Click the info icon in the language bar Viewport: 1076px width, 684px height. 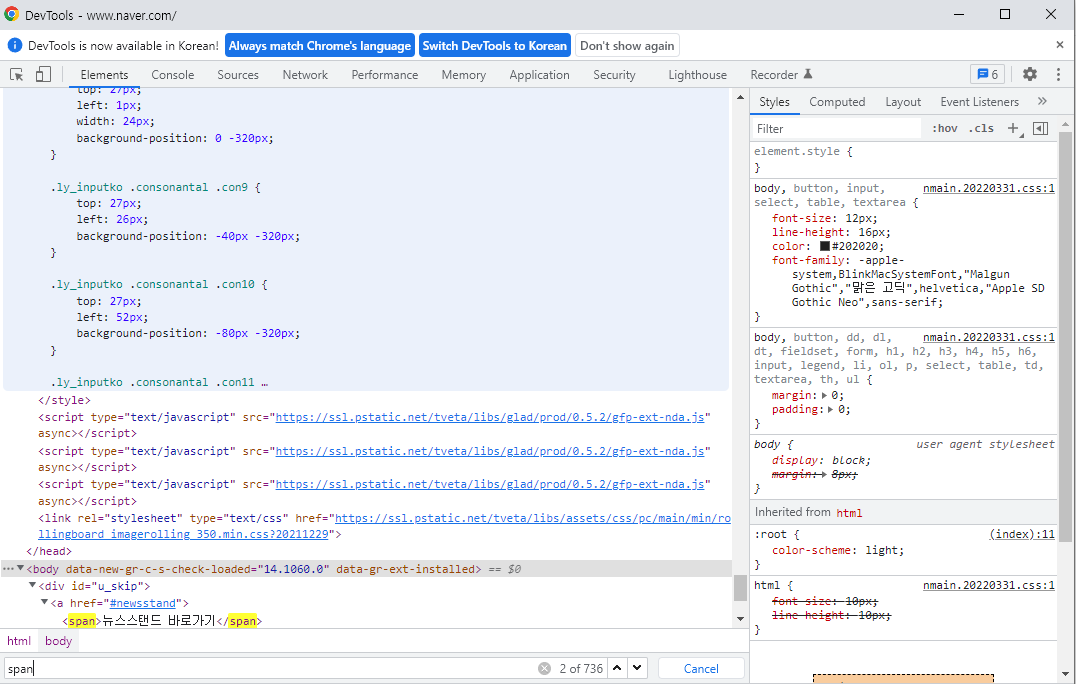14,45
